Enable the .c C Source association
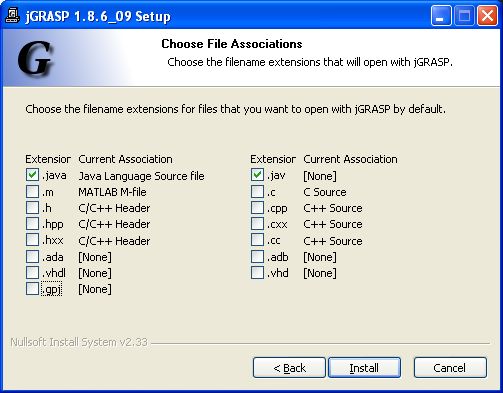The height and width of the screenshot is (393, 503). tap(257, 191)
